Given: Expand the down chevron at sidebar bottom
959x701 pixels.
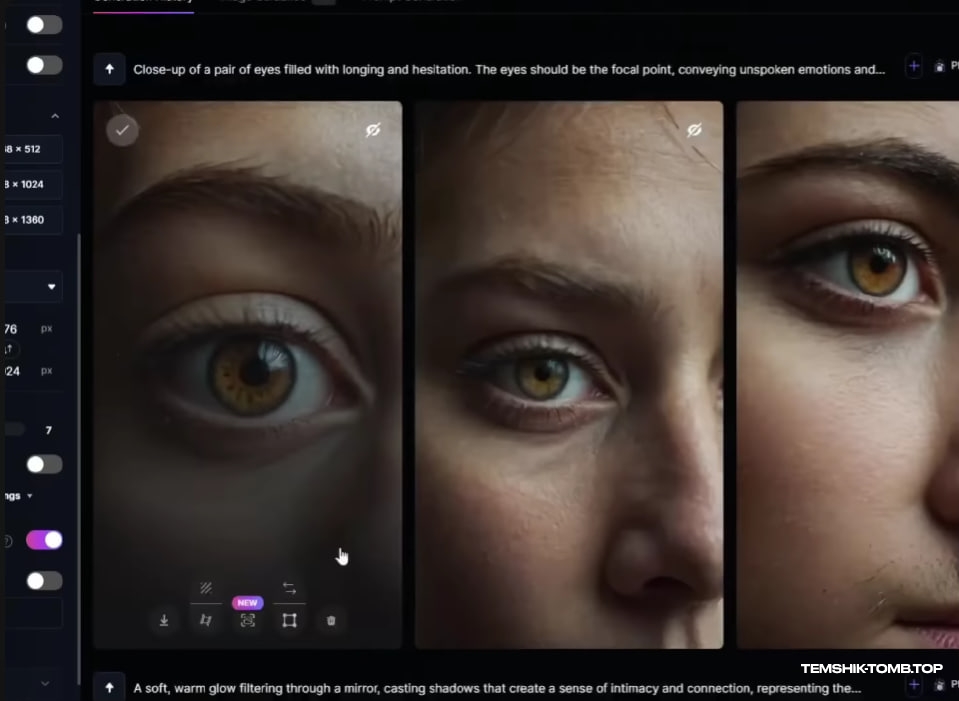Looking at the screenshot, I should [45, 683].
